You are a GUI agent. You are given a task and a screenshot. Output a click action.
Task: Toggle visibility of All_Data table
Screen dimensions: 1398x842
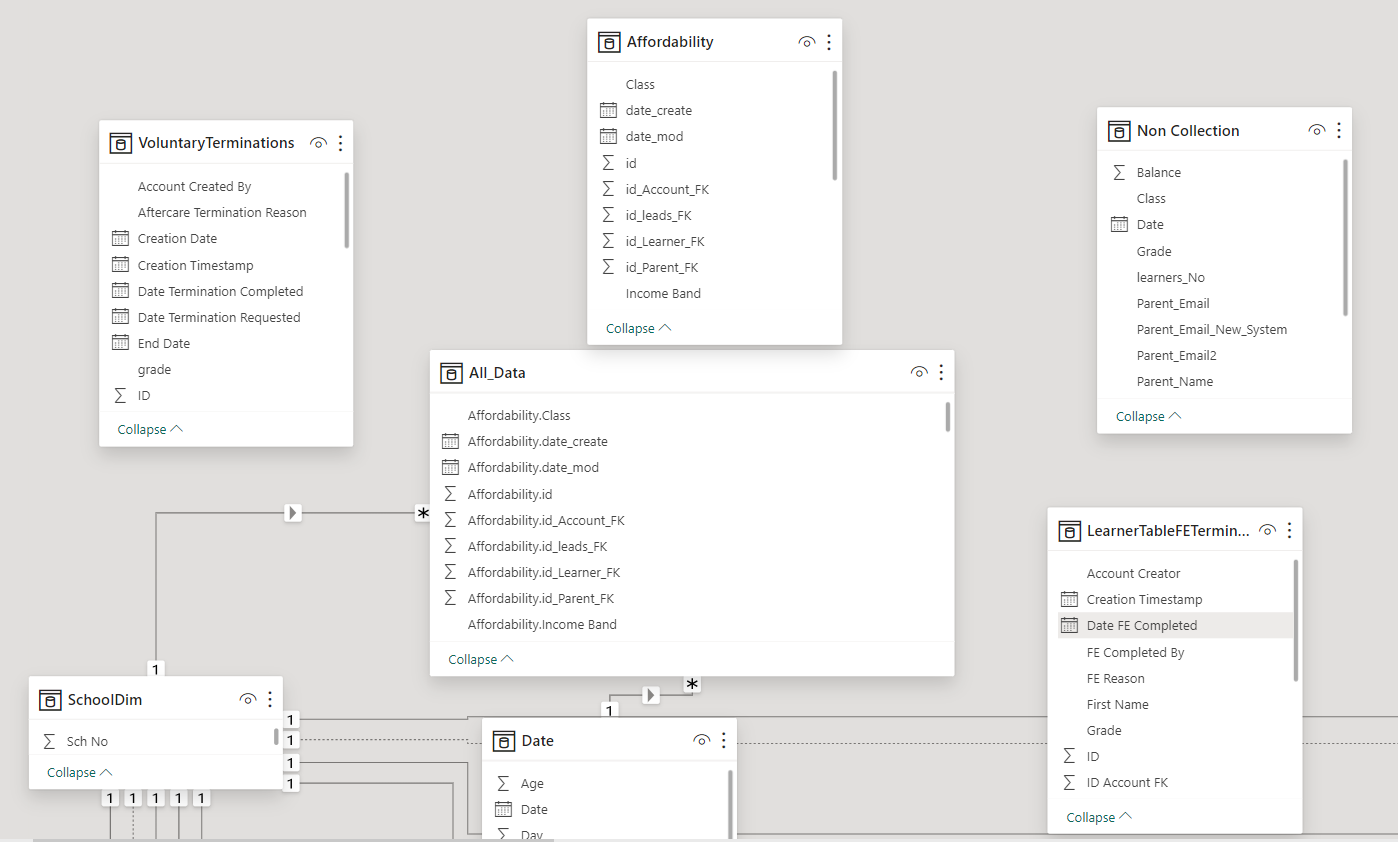click(x=919, y=372)
